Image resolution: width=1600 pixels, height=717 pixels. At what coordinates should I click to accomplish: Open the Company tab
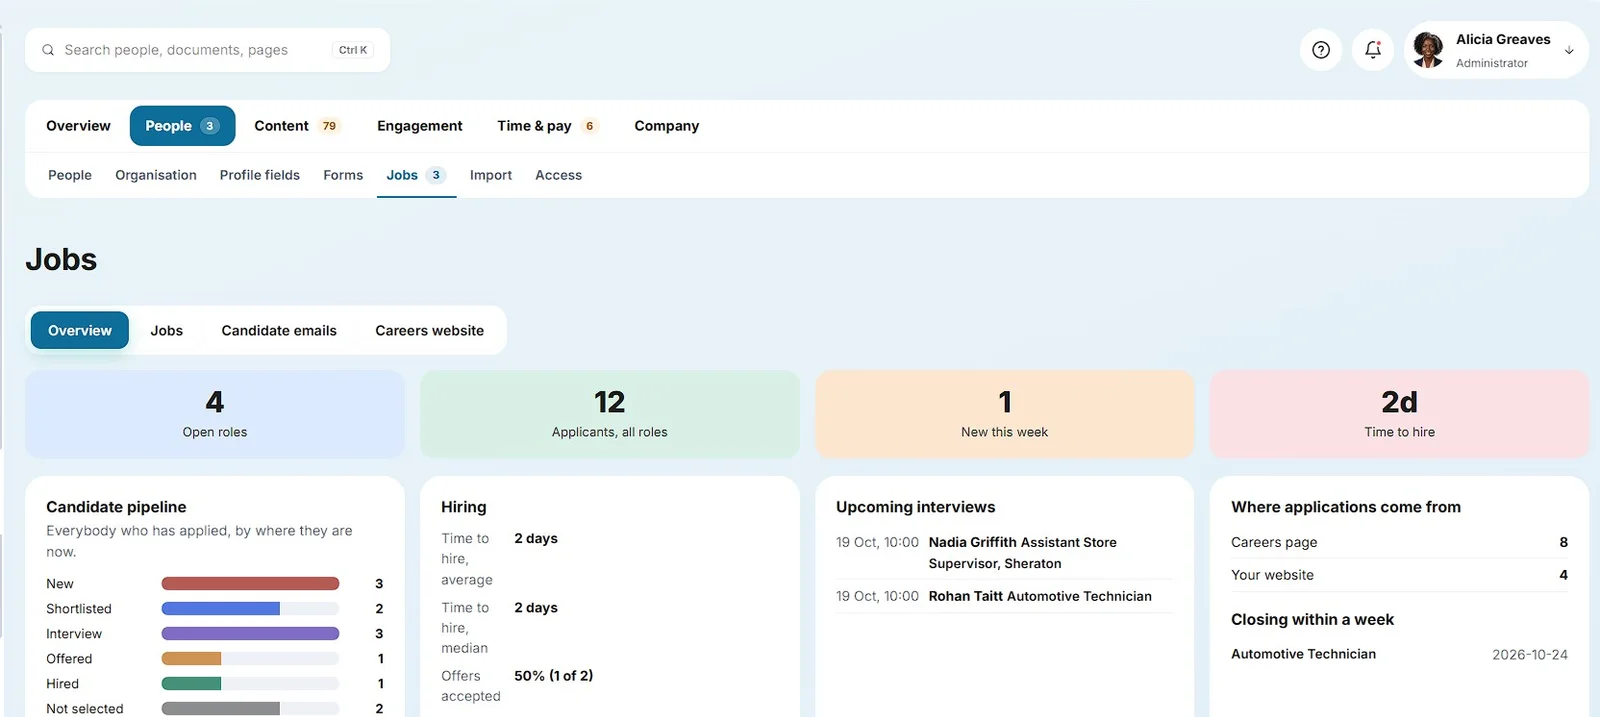(x=666, y=126)
